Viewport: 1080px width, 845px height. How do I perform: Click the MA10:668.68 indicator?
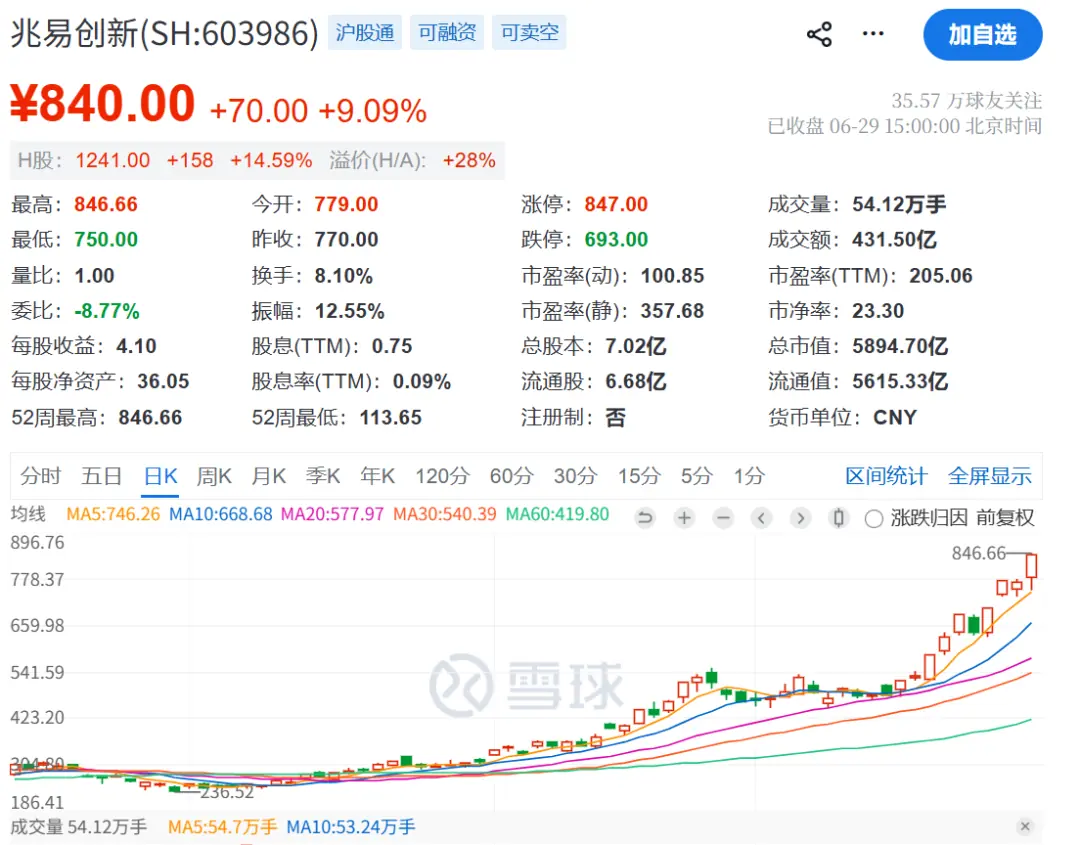pos(221,514)
